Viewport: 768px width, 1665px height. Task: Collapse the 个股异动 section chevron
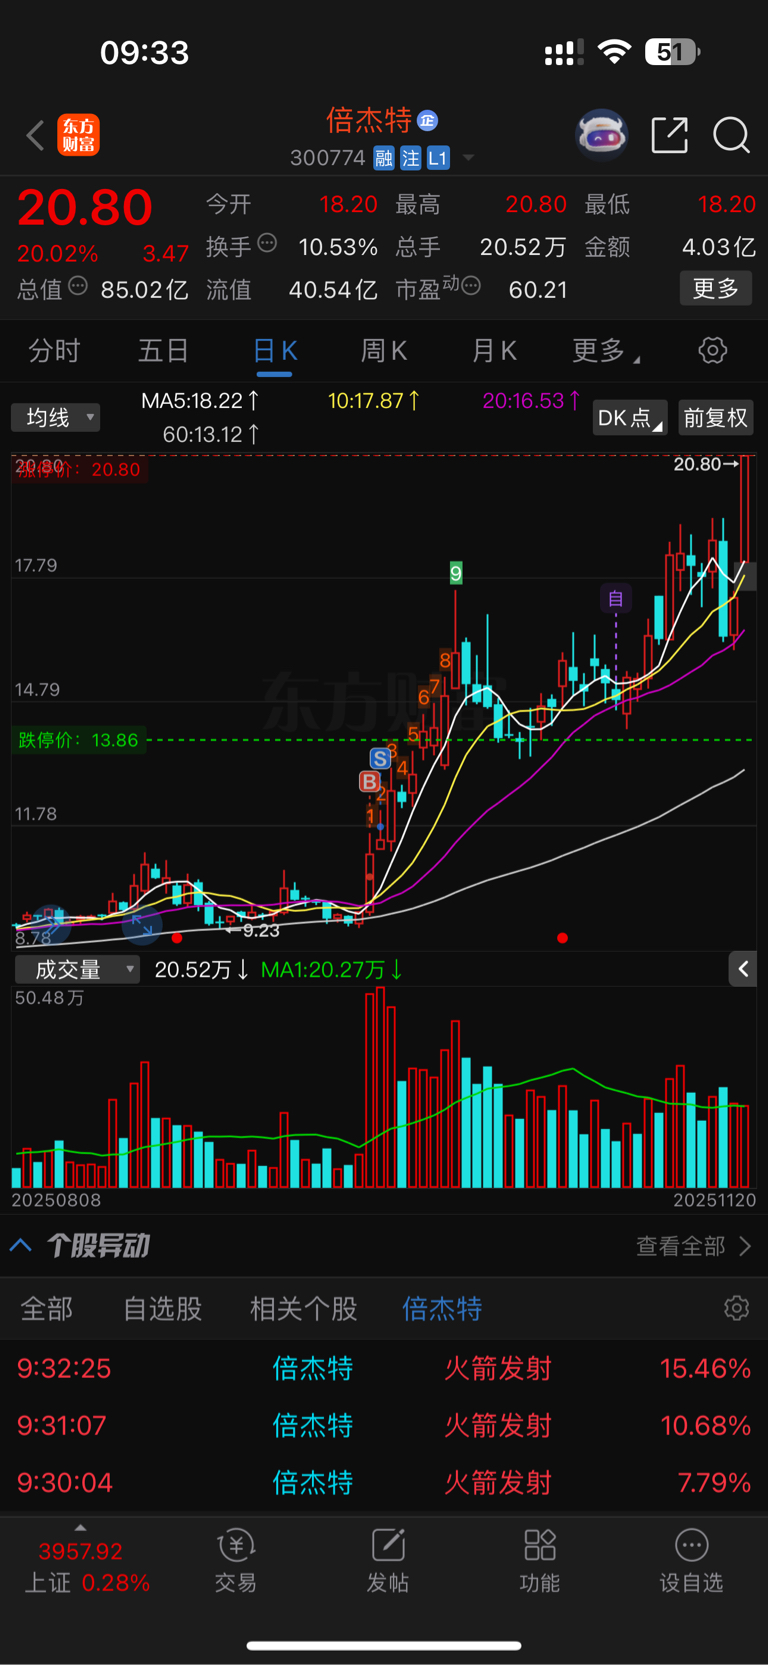21,1246
